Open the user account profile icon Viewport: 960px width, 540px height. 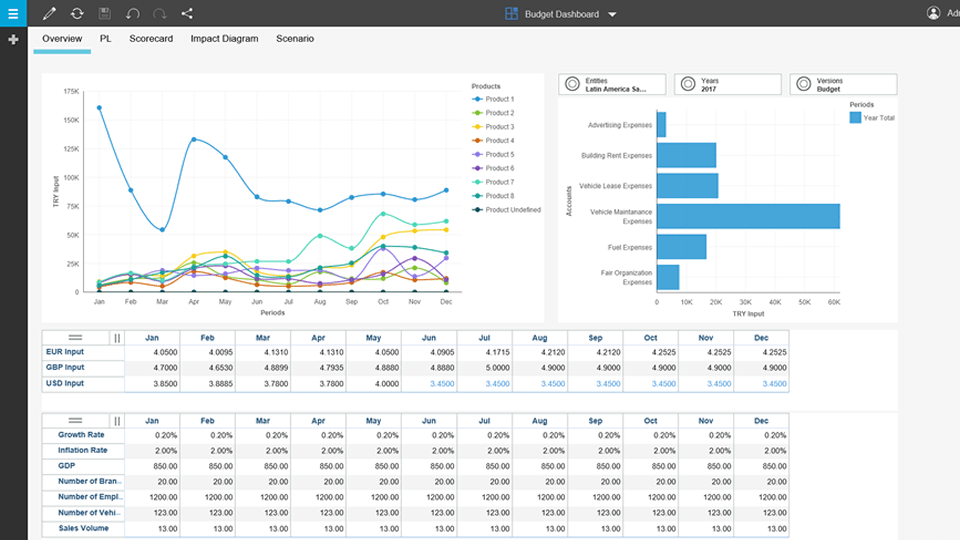pyautogui.click(x=933, y=13)
